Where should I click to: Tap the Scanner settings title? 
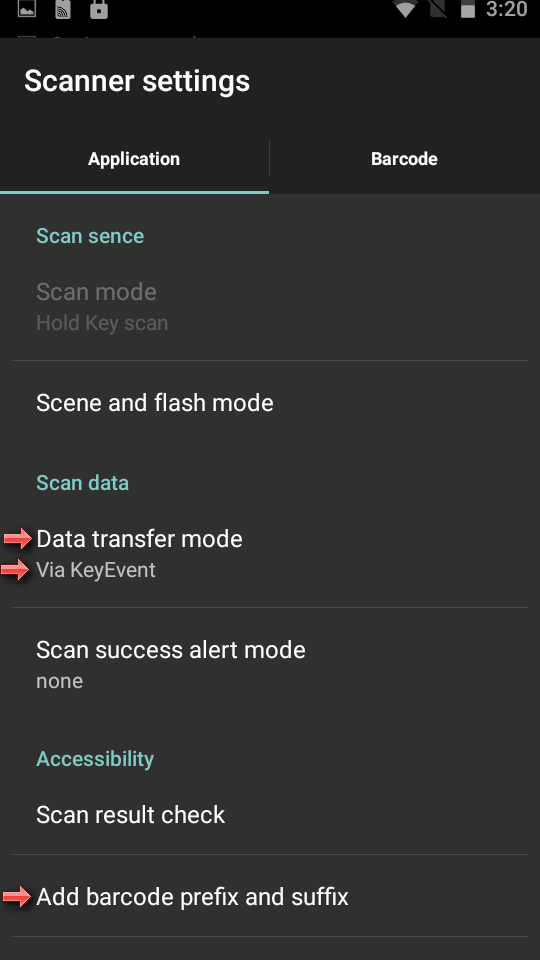pyautogui.click(x=137, y=81)
